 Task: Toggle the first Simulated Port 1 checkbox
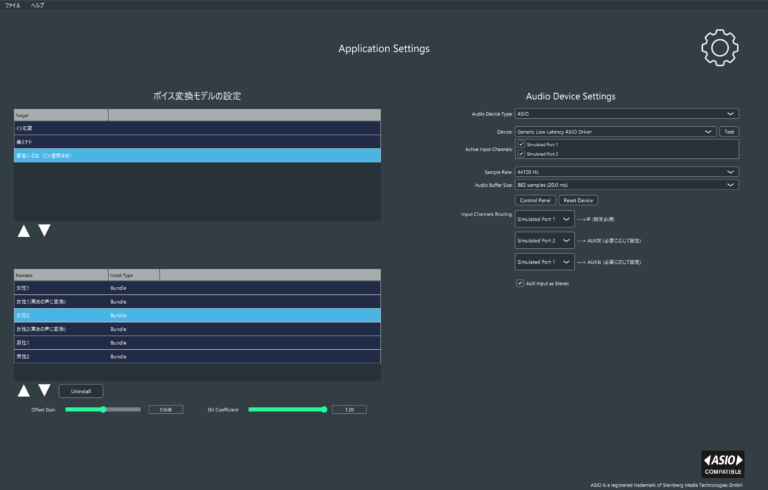[522, 145]
